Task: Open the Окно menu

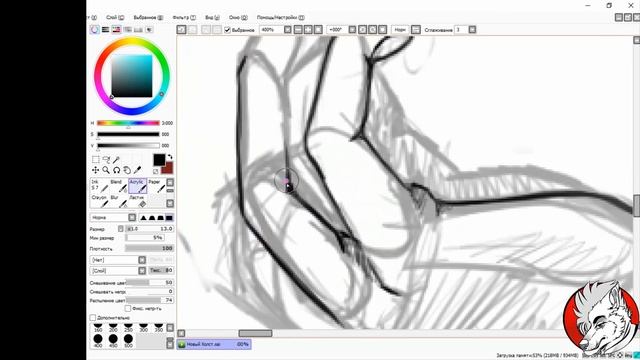Action: pos(238,18)
